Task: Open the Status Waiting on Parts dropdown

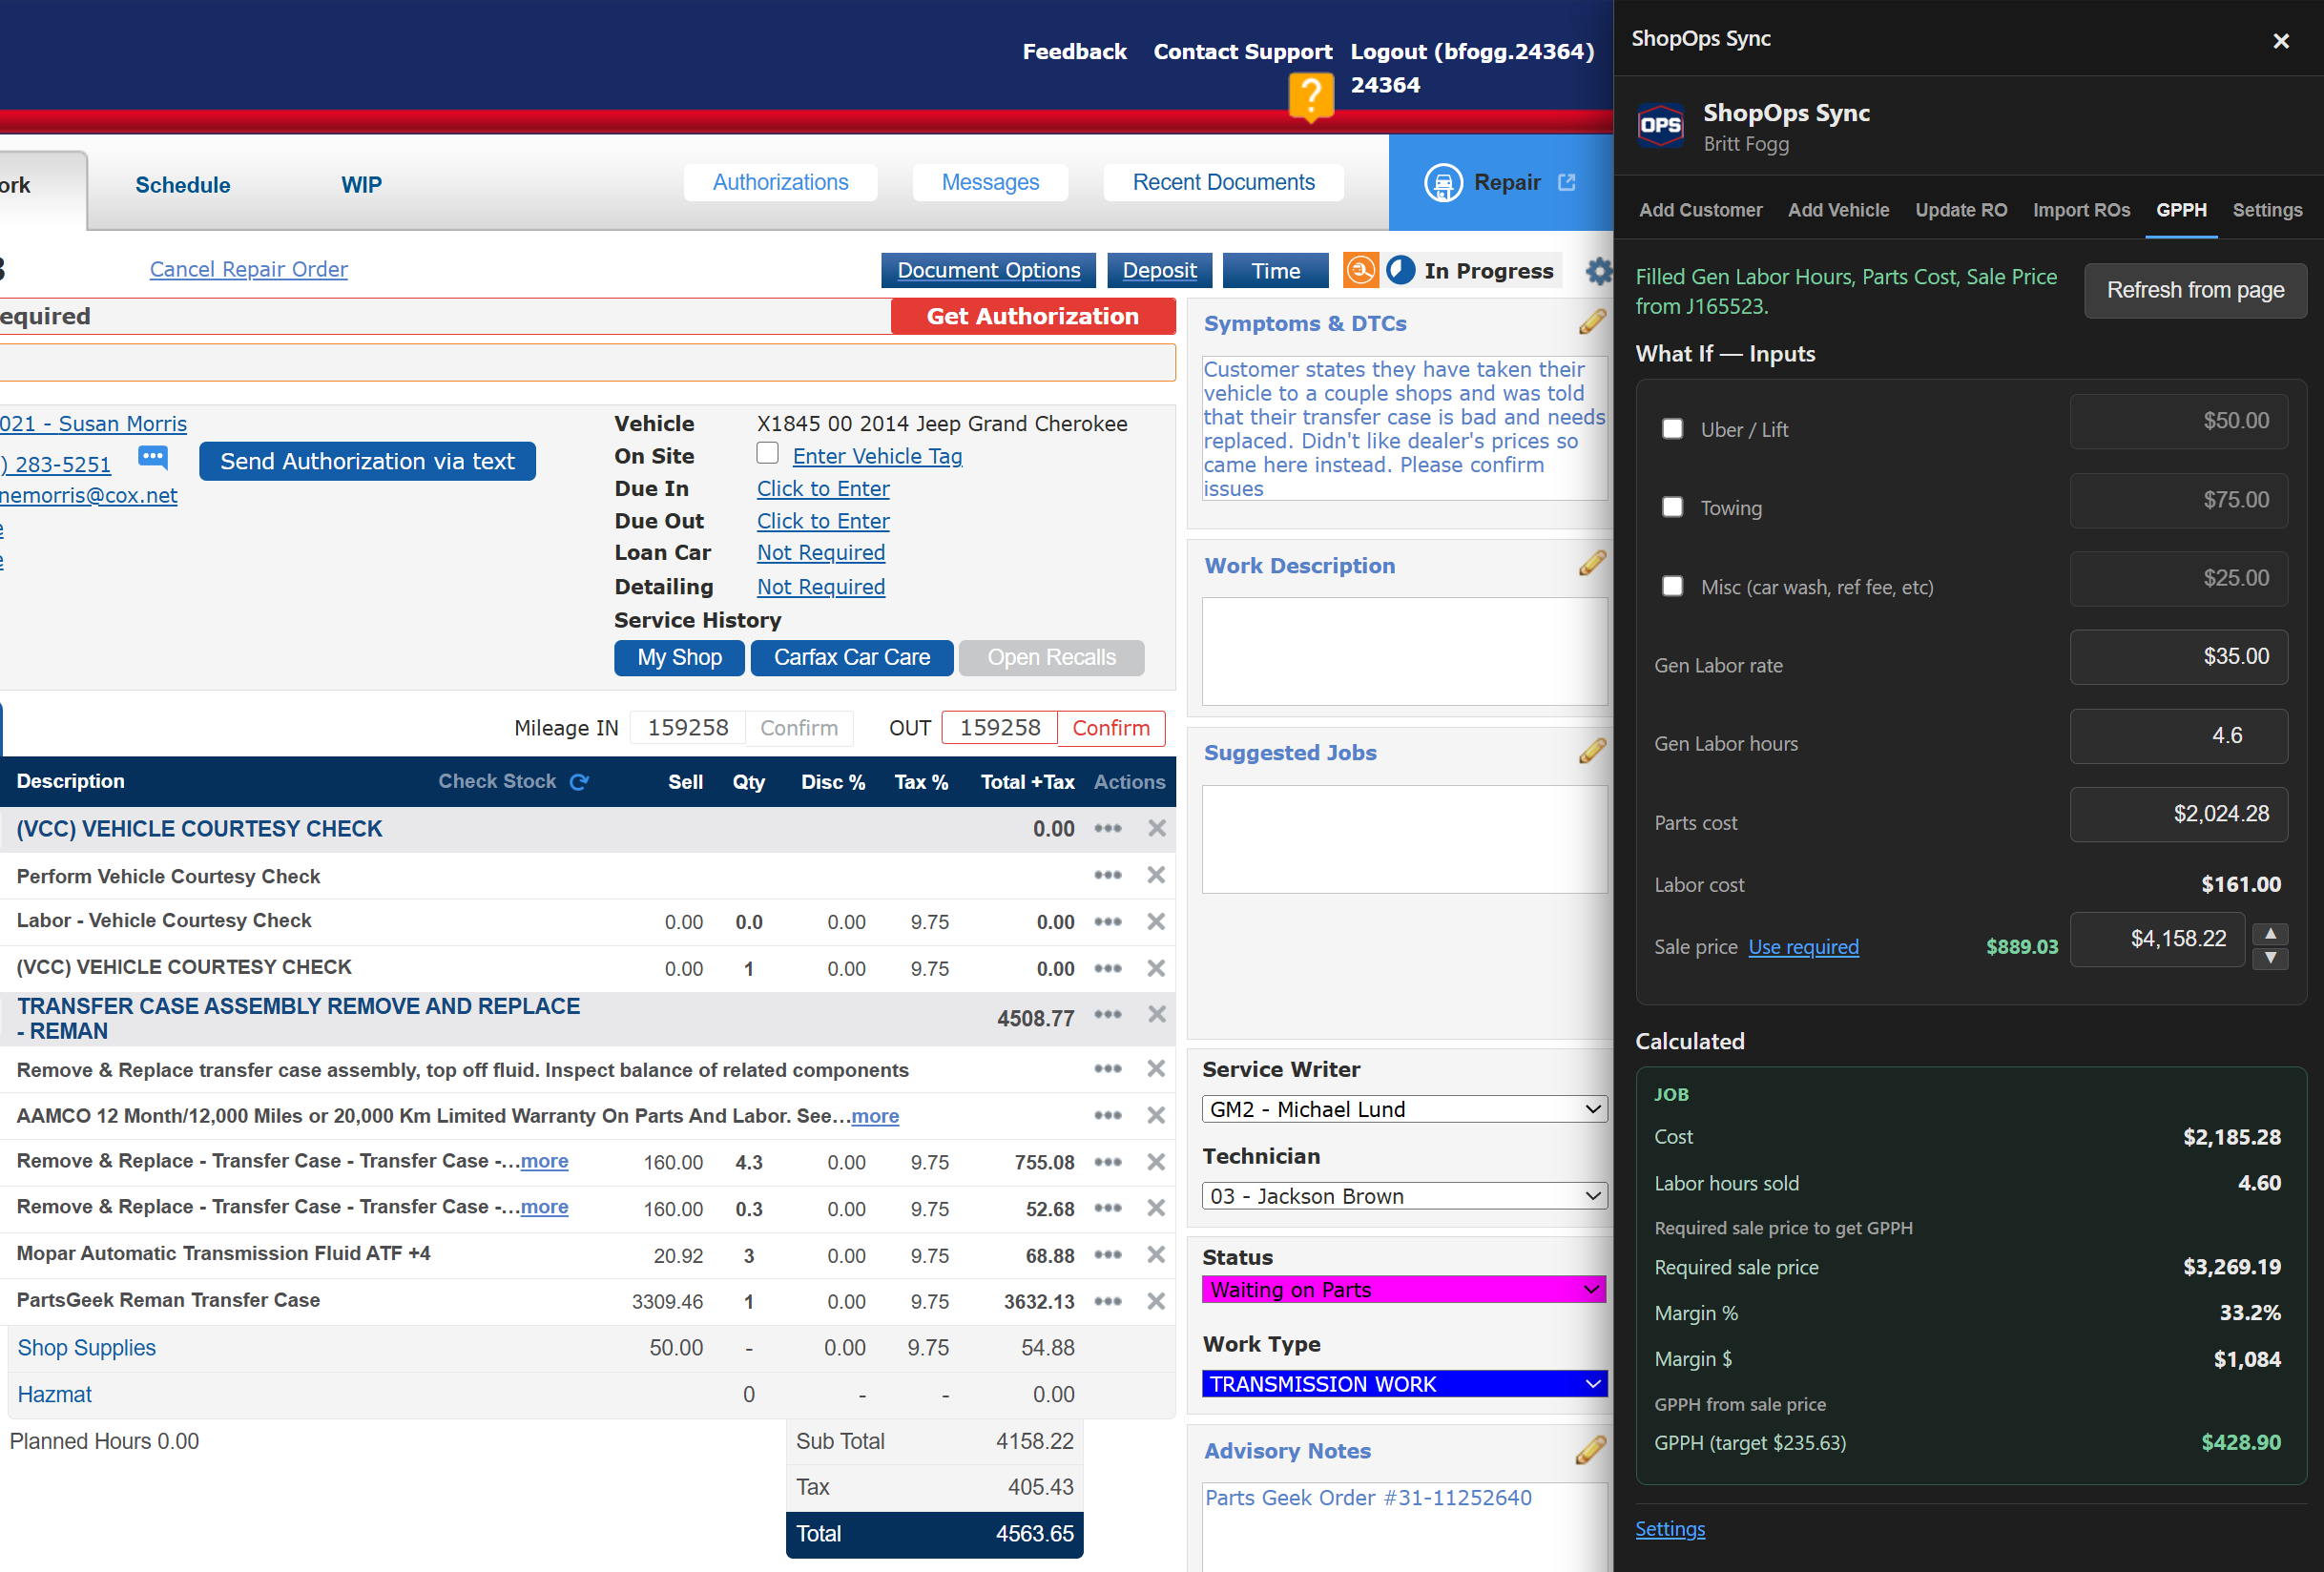Action: pos(1404,1290)
